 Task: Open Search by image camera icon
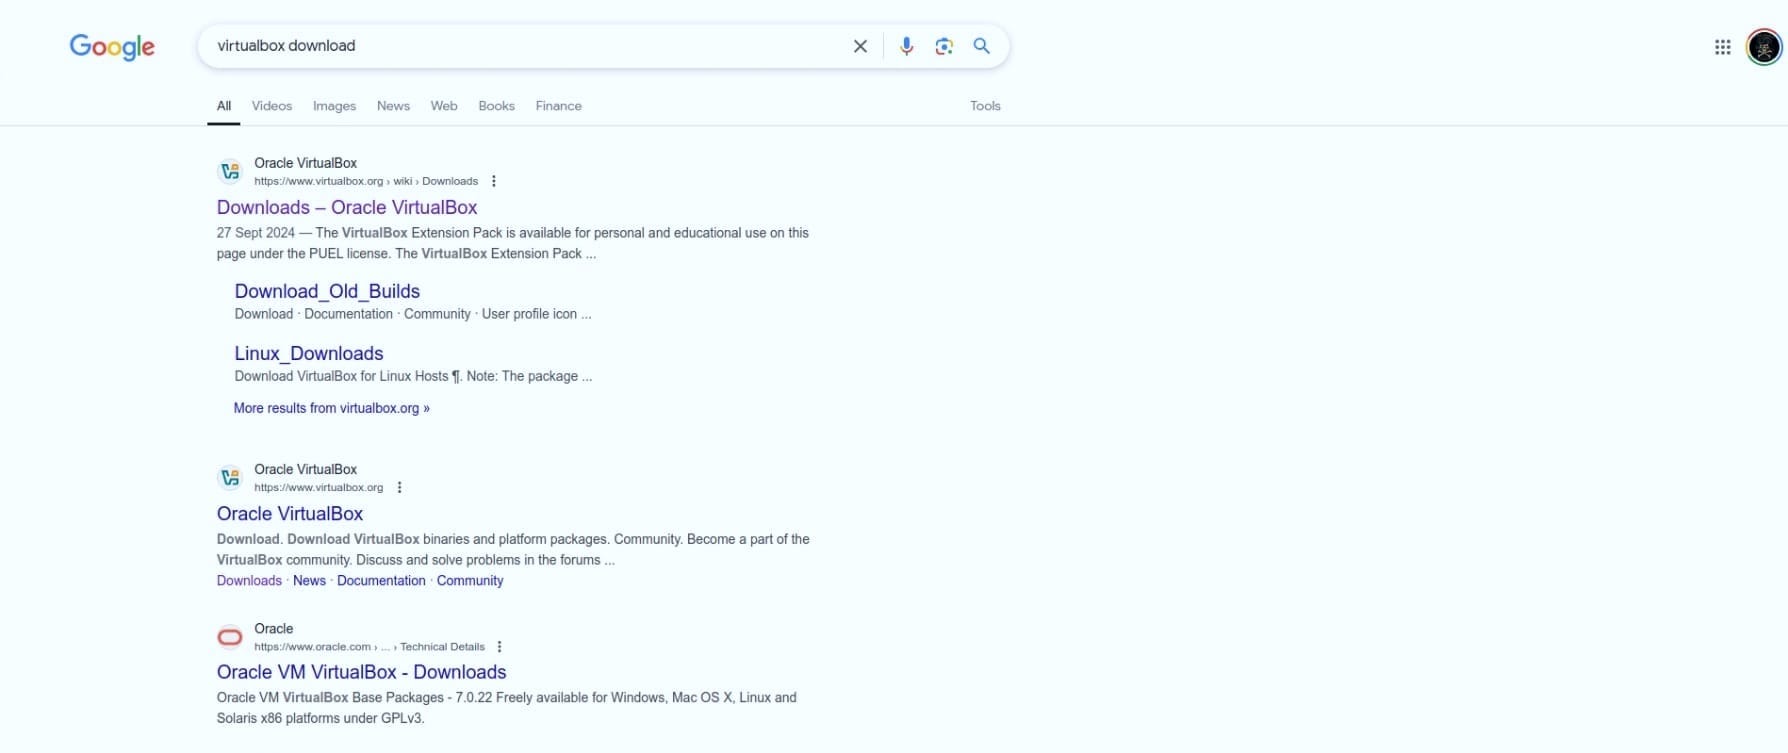(x=944, y=46)
